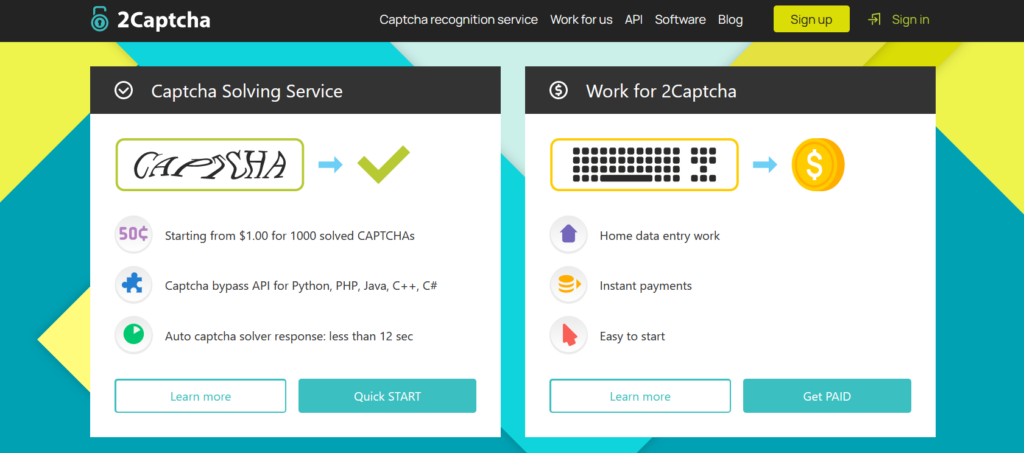Viewport: 1024px width, 453px height.
Task: Click the Get PAID button
Action: coord(827,396)
